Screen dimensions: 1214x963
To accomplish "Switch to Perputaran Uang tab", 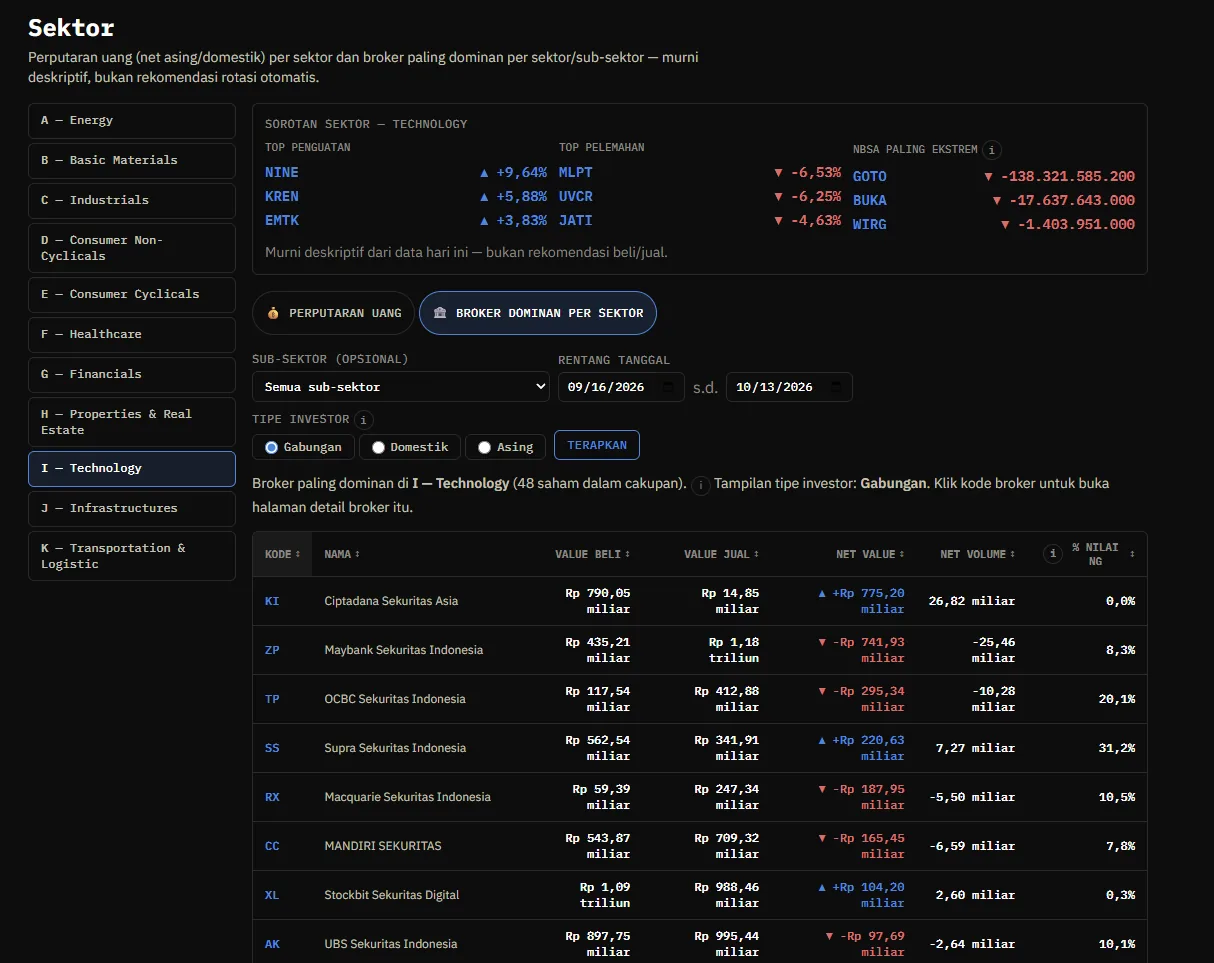I will tap(333, 313).
